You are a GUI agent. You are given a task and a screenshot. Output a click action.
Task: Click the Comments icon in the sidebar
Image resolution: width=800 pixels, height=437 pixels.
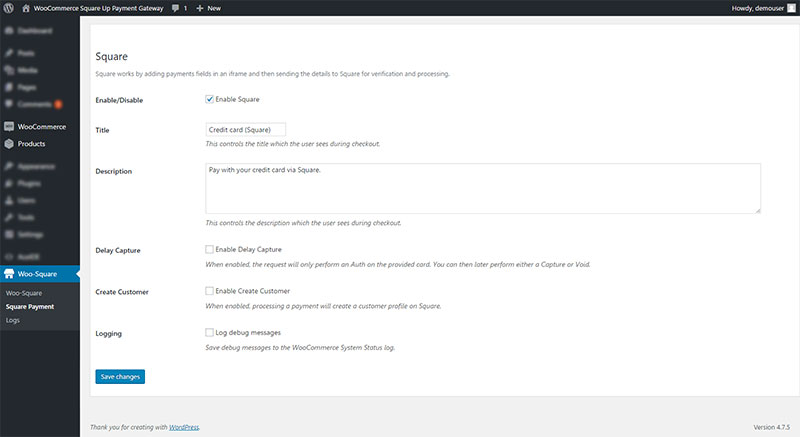point(9,104)
